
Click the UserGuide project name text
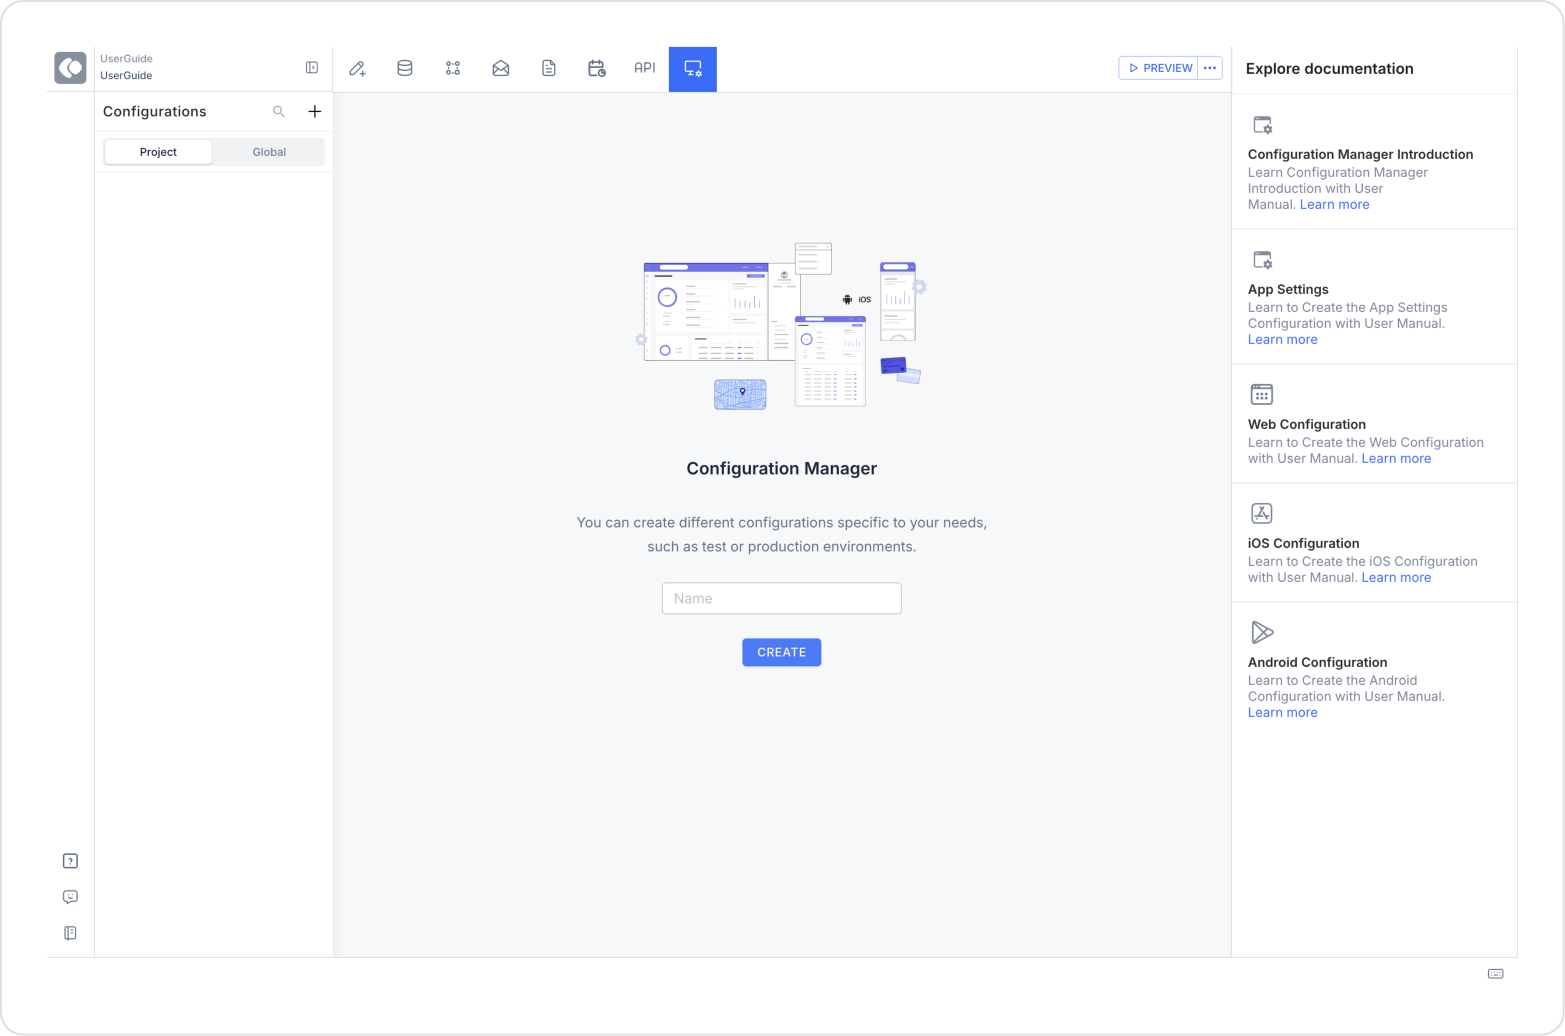(x=126, y=75)
